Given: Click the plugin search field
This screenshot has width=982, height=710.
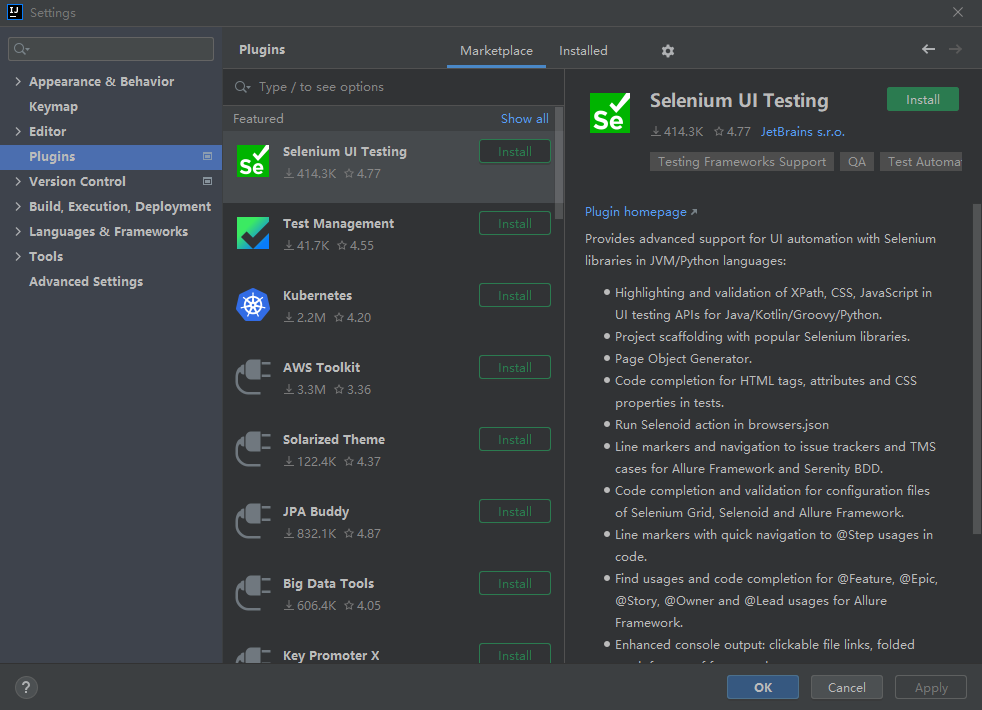Looking at the screenshot, I should click(x=390, y=87).
